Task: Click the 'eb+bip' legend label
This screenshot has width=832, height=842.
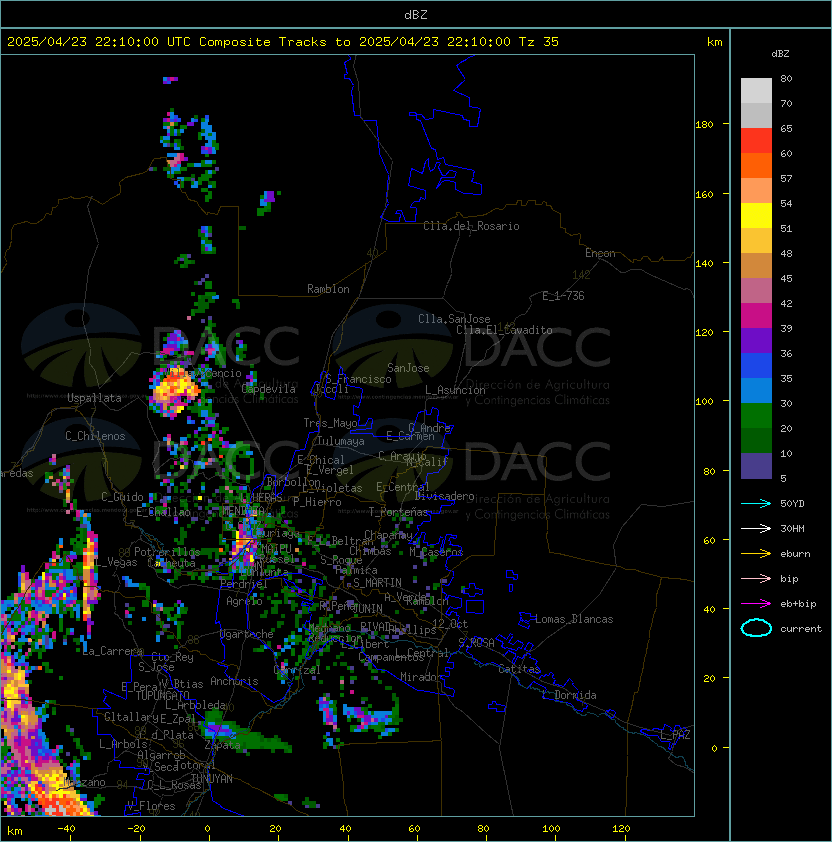Action: 798,604
